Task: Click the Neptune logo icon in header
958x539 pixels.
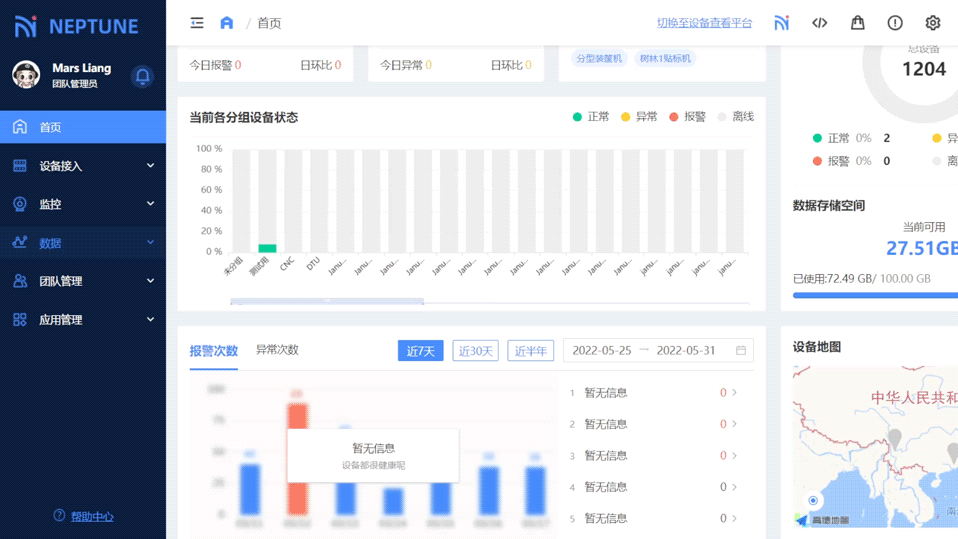Action: 781,23
